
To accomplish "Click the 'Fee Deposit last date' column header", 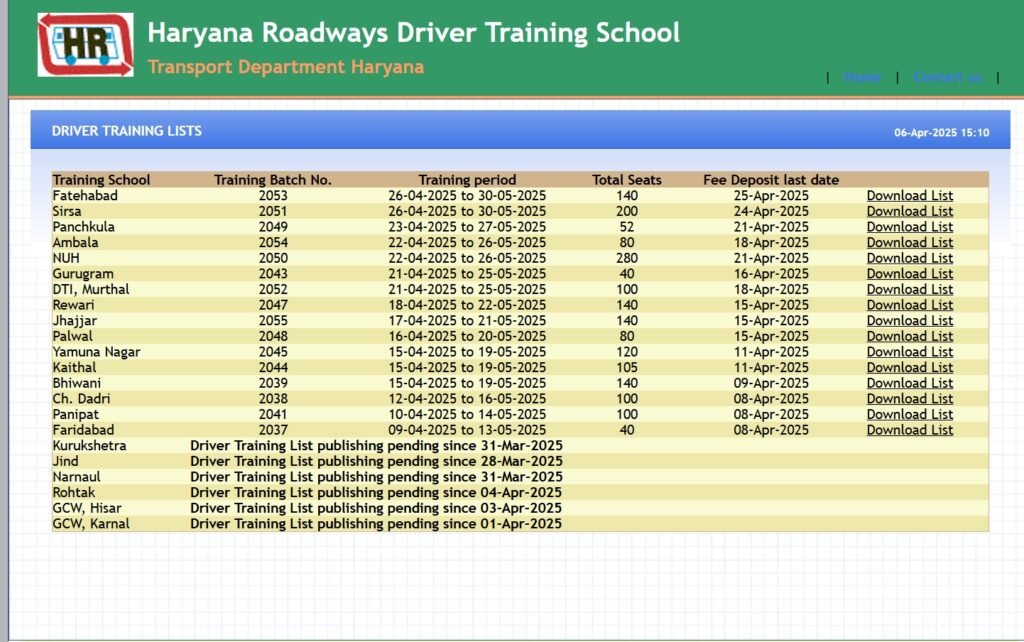I will [771, 180].
